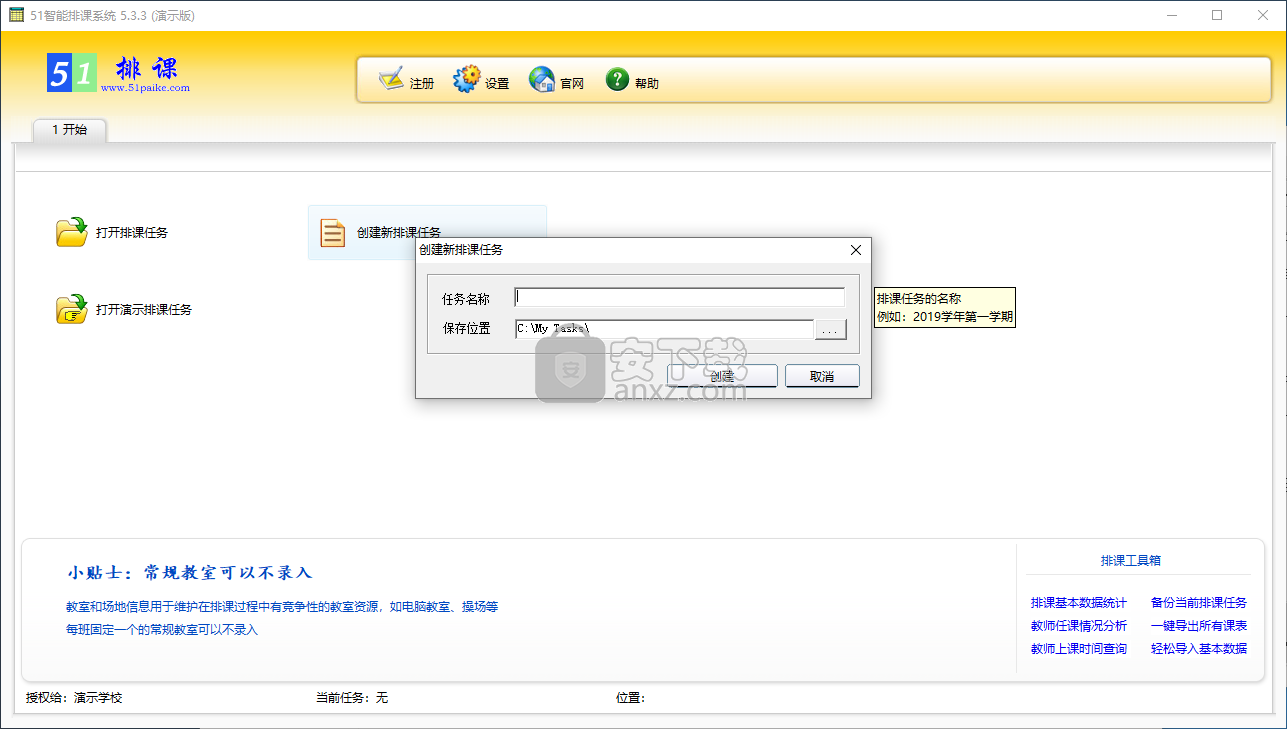Switch to the 1 开始 tab

[69, 130]
